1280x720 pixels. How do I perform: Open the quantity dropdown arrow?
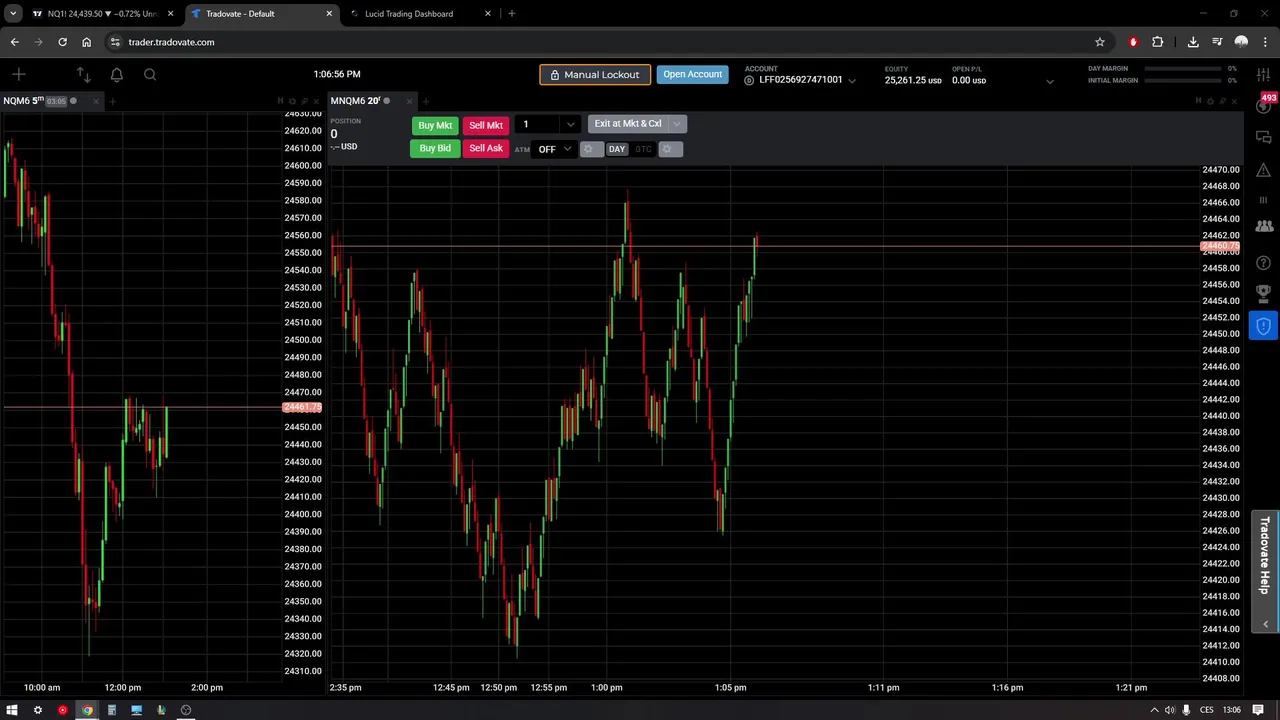570,125
